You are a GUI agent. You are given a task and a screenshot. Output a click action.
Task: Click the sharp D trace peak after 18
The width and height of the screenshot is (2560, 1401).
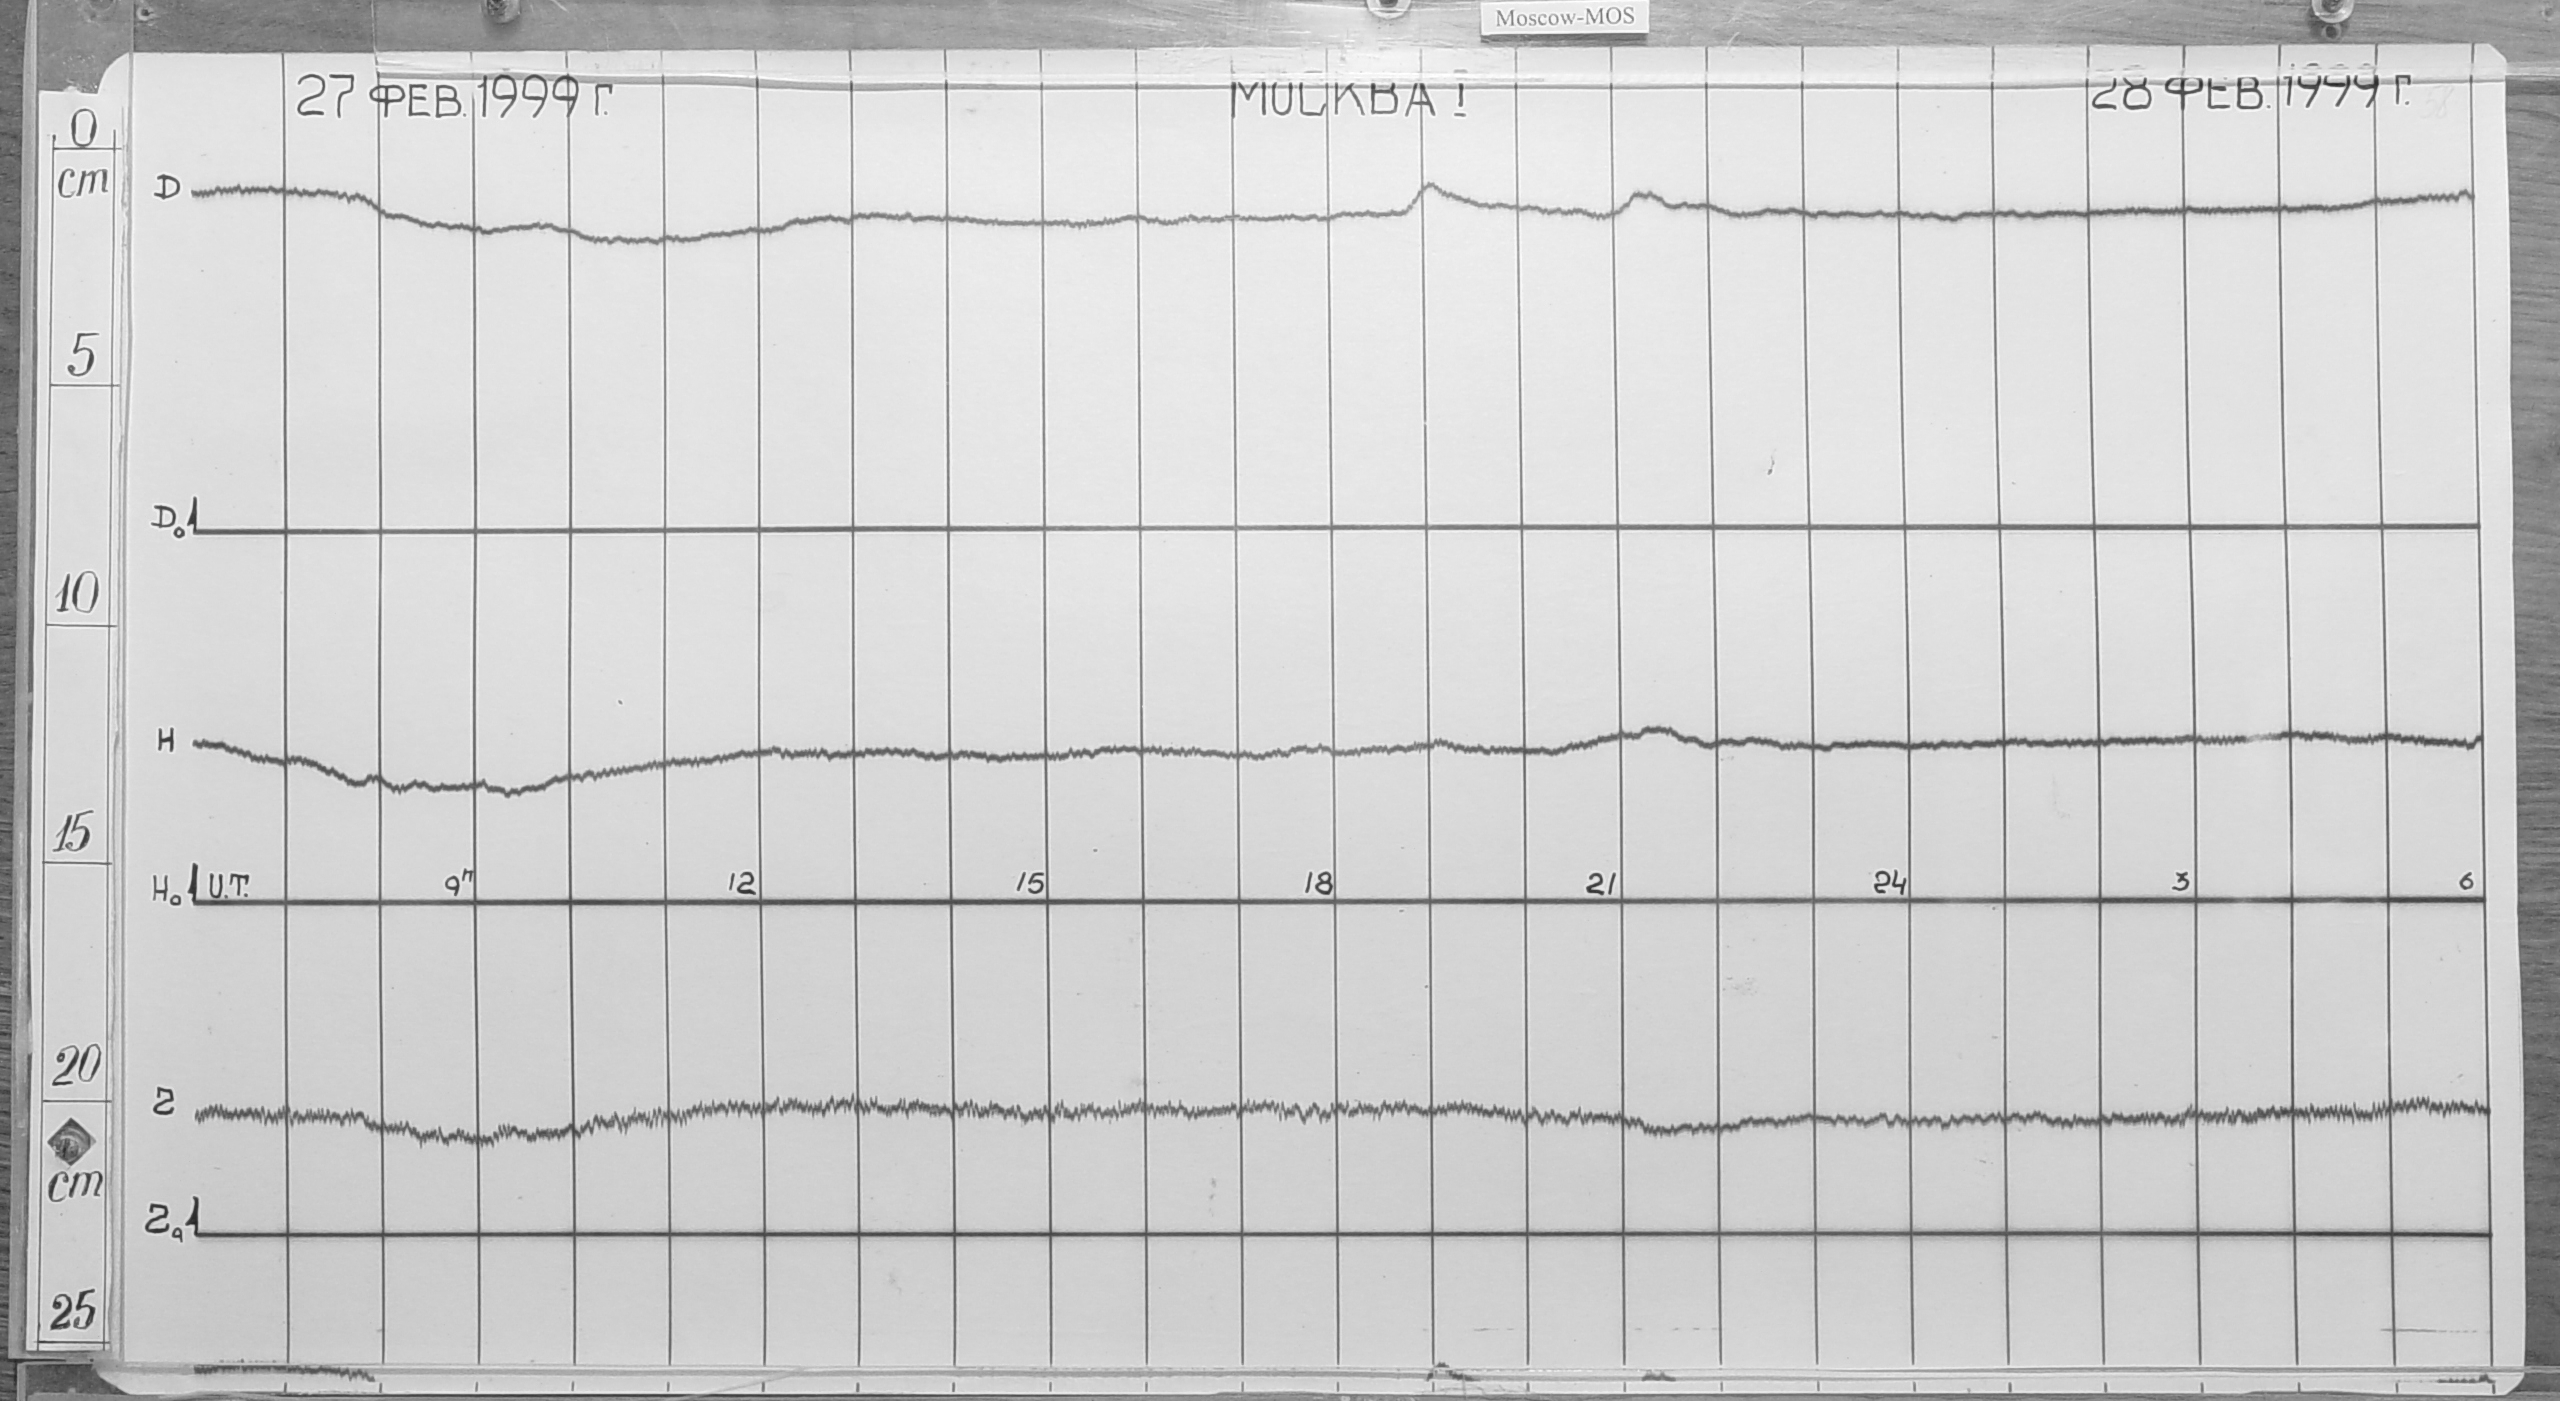pyautogui.click(x=1430, y=186)
